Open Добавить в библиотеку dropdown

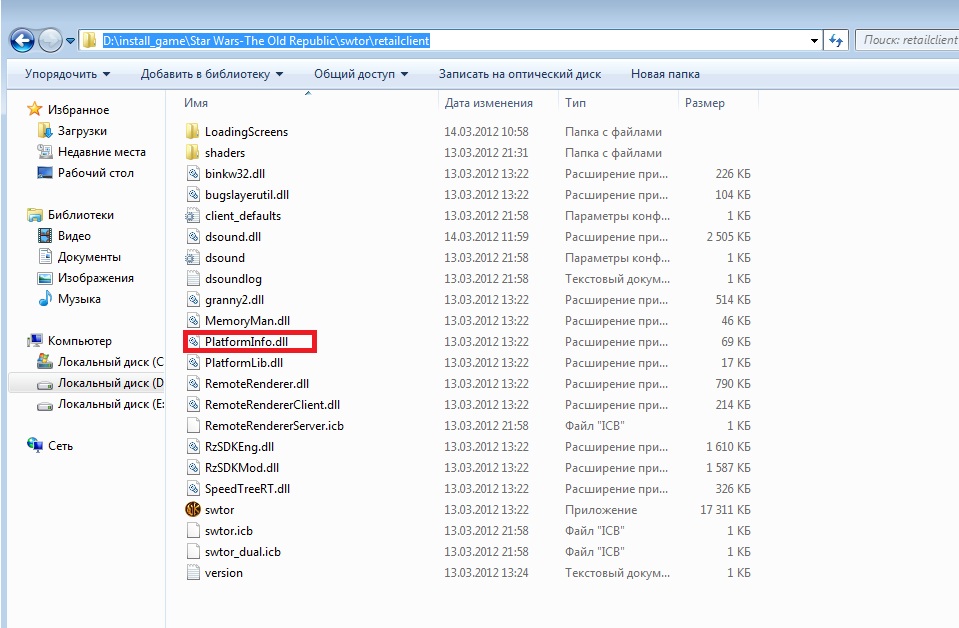[212, 74]
